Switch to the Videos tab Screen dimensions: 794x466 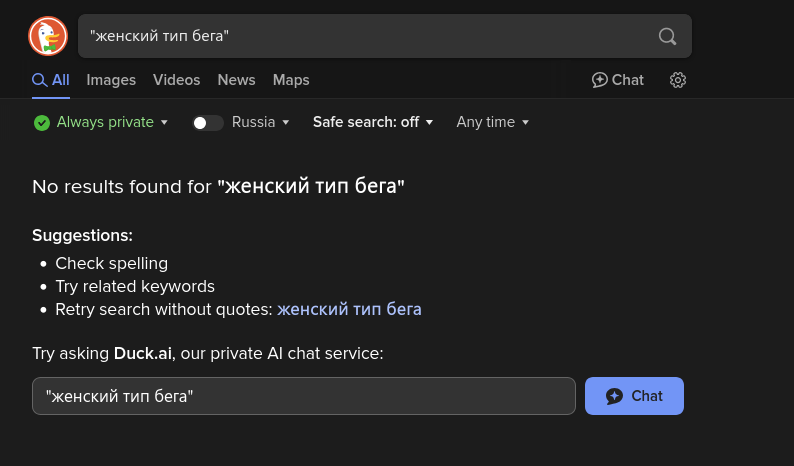tap(176, 80)
